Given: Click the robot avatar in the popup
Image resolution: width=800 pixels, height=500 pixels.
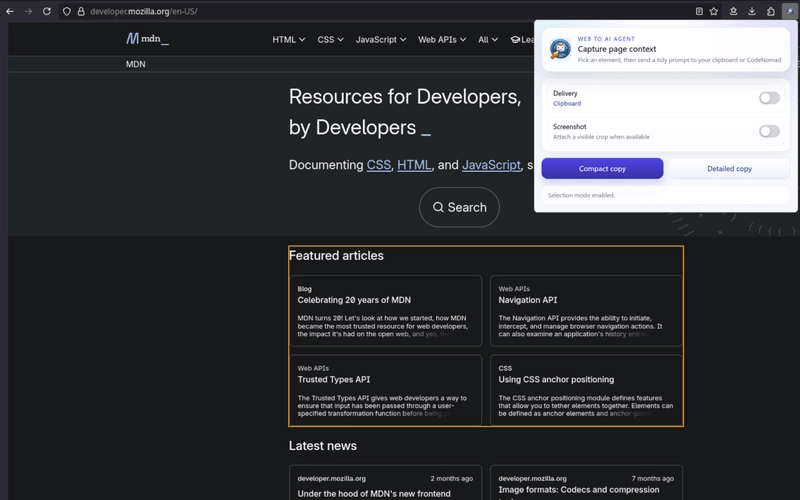Looking at the screenshot, I should 560,49.
